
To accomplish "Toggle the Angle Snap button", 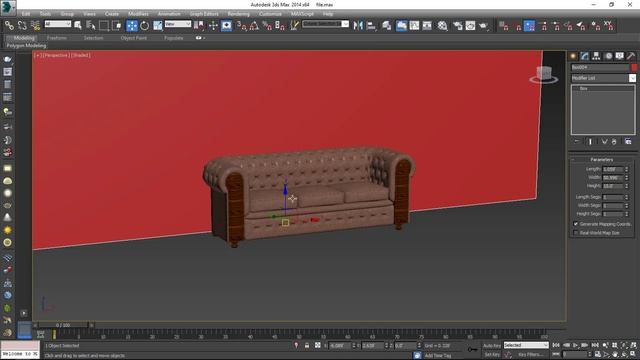I will click(x=254, y=26).
